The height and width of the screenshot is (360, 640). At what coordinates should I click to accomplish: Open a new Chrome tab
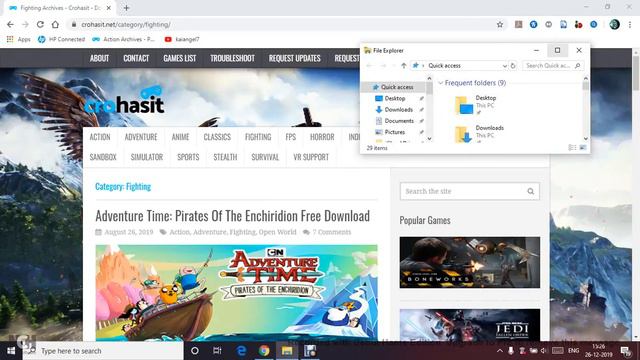pyautogui.click(x=126, y=8)
